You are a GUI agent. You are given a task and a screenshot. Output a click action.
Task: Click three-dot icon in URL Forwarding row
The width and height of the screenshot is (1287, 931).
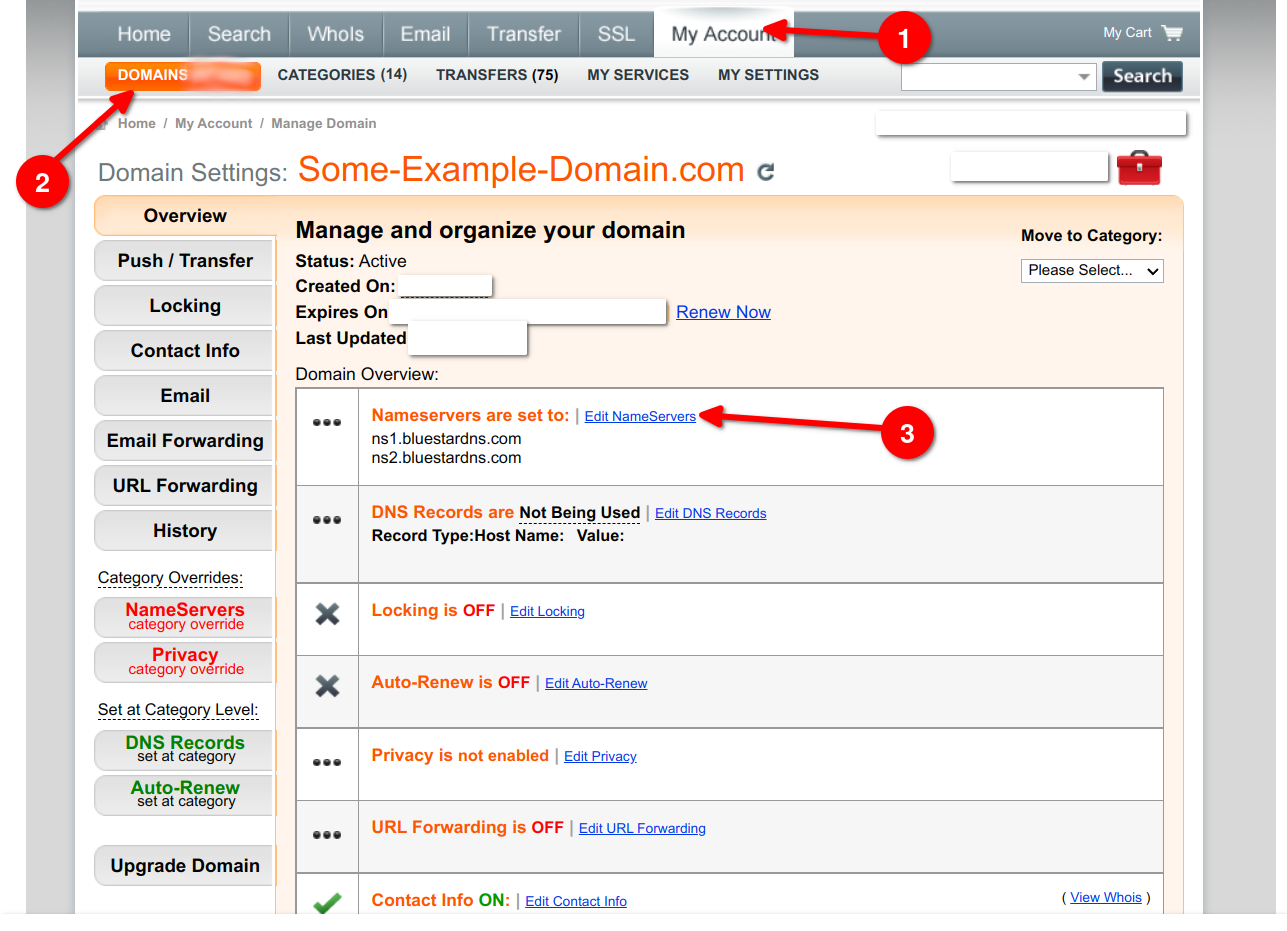[327, 834]
